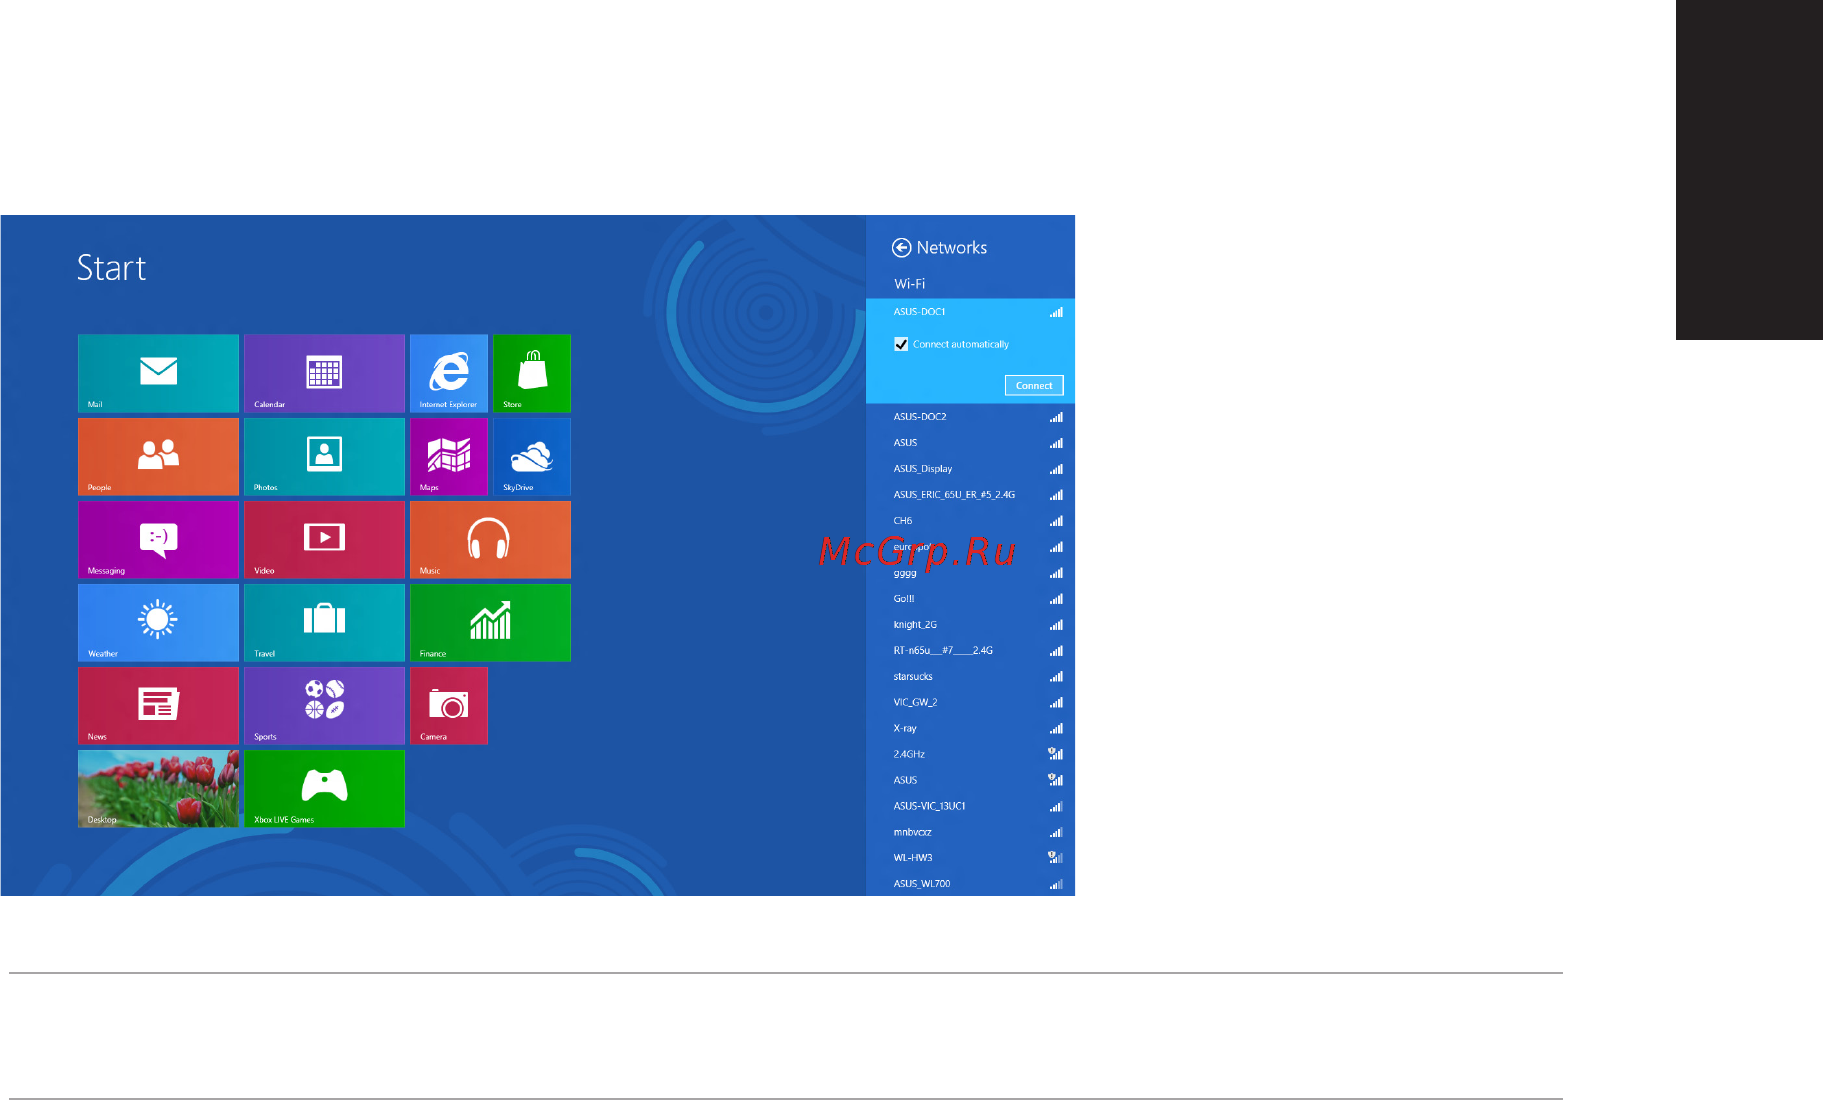This screenshot has height=1100, width=1823.
Task: Open the Travel tile
Action: tap(324, 622)
